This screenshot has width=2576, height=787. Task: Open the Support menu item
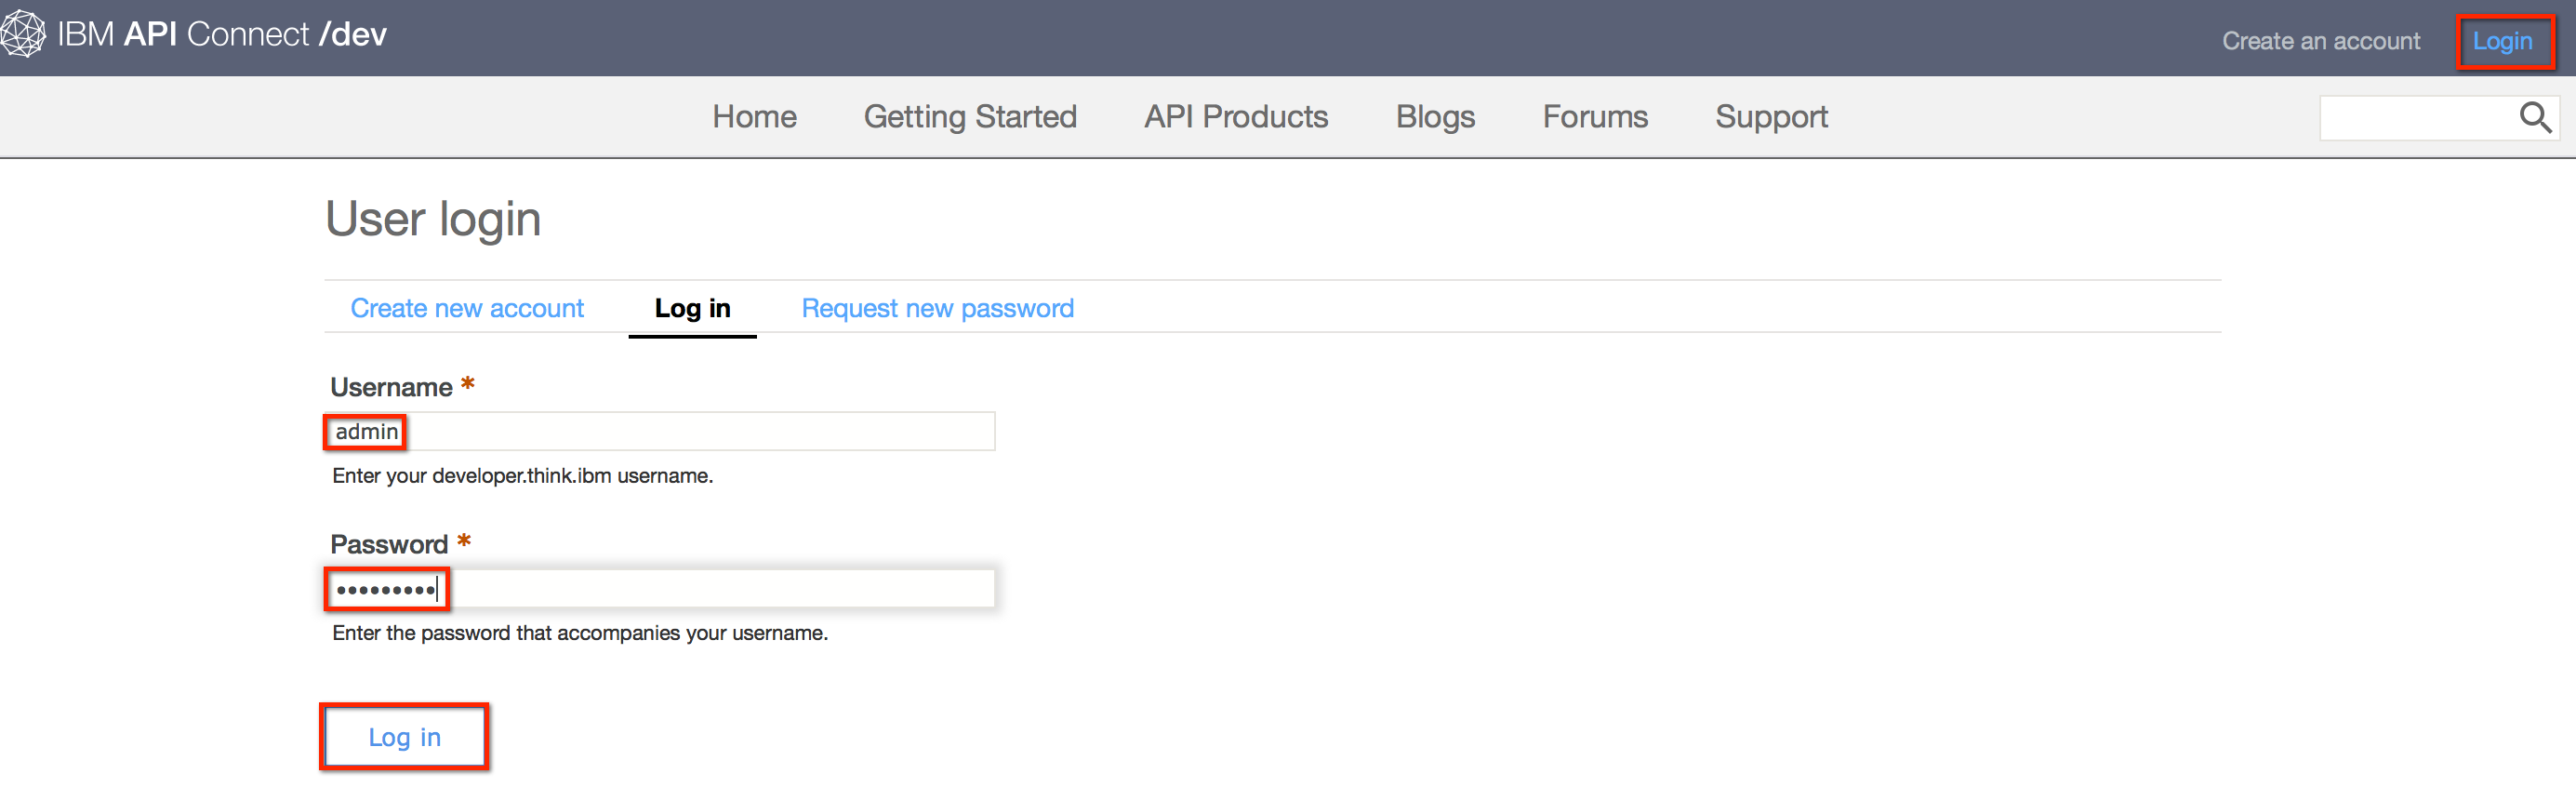click(x=1771, y=117)
